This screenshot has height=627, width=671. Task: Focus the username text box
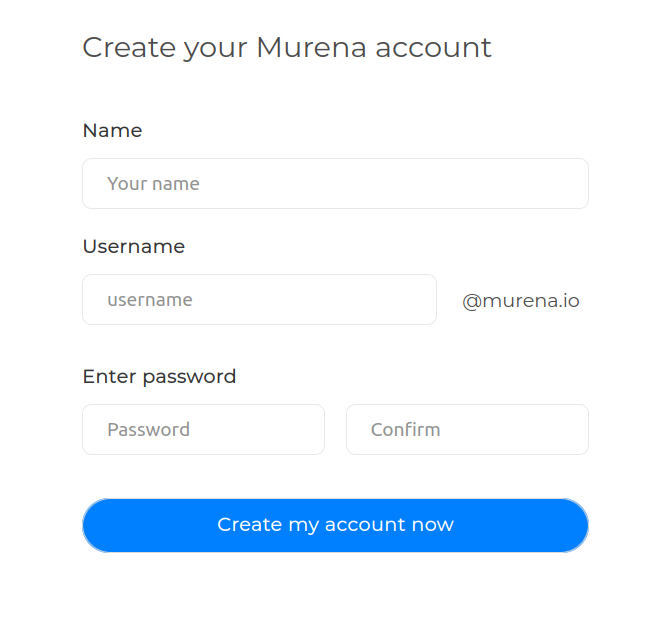[259, 300]
